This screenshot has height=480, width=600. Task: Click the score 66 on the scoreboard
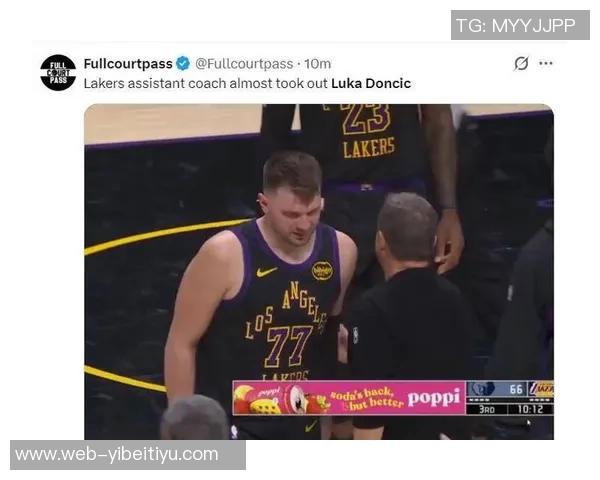pos(516,389)
